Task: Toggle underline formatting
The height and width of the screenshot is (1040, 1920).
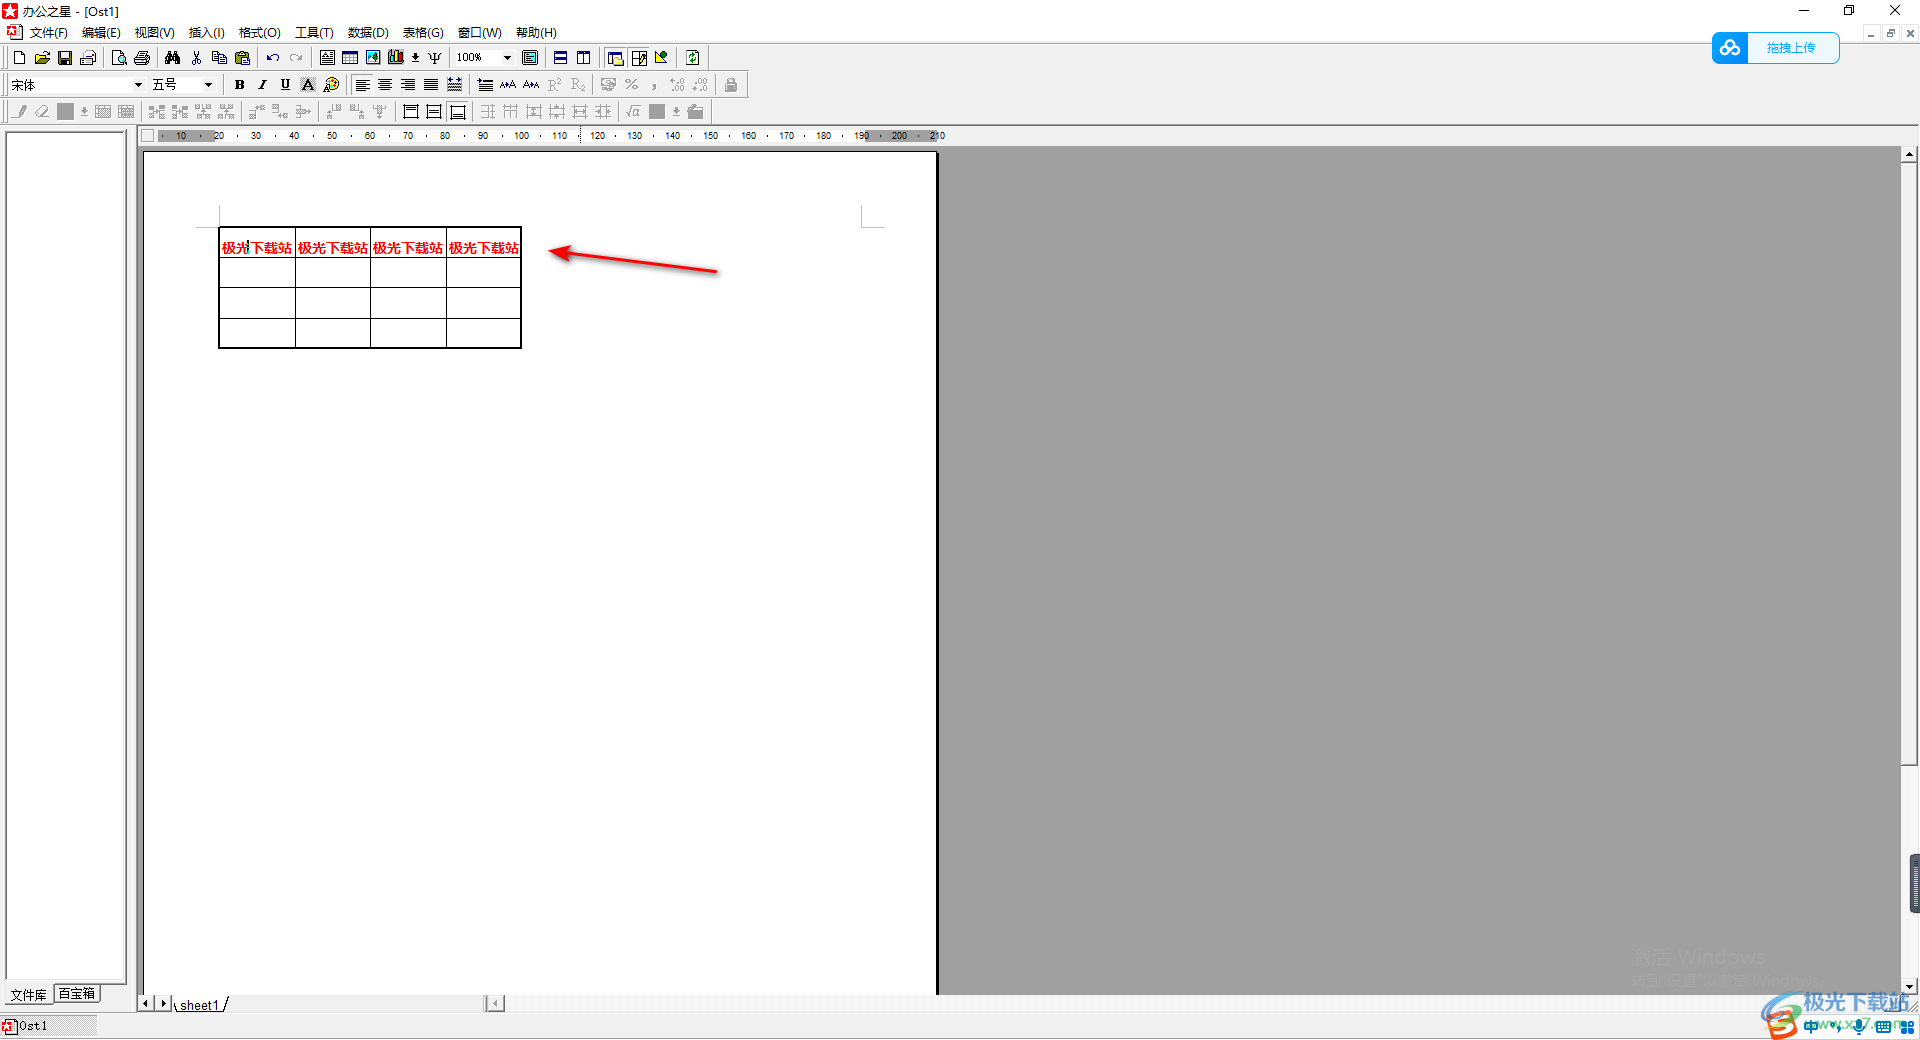Action: click(285, 85)
